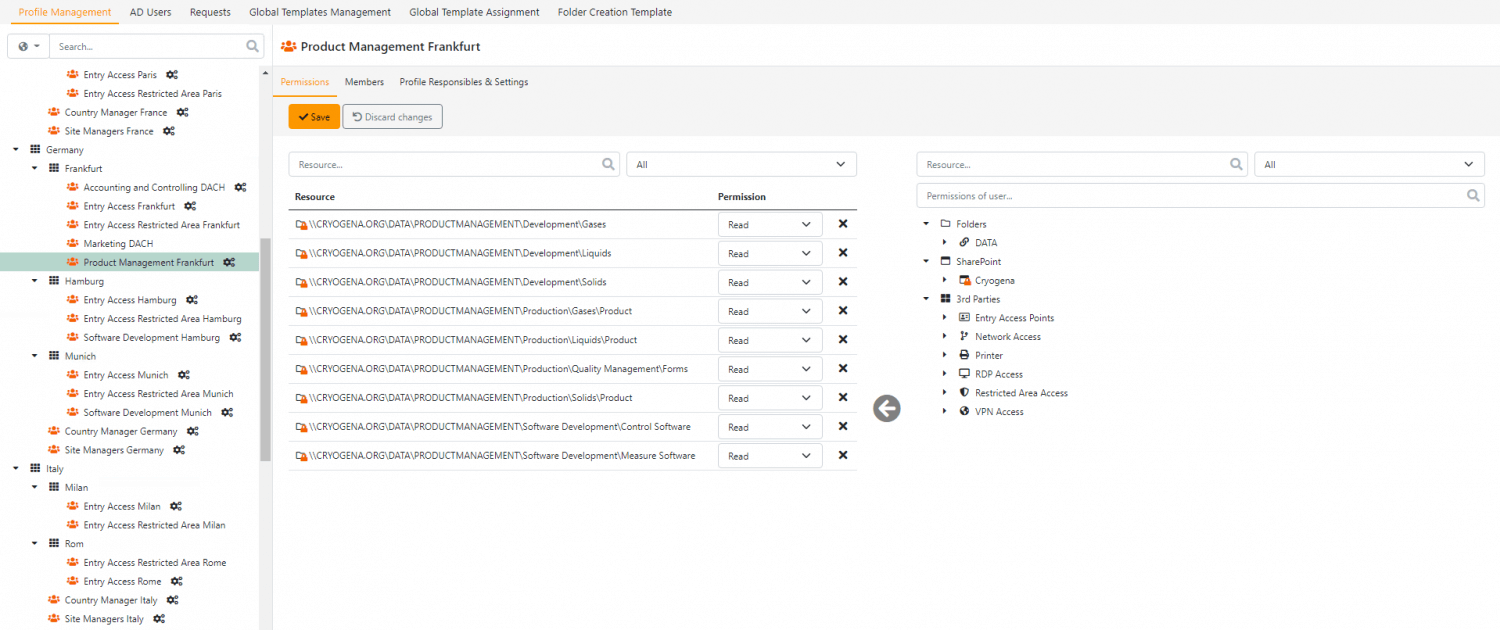Screen dimensions: 1500x630
Task: Collapse the Germany tree node
Action: click(16, 150)
